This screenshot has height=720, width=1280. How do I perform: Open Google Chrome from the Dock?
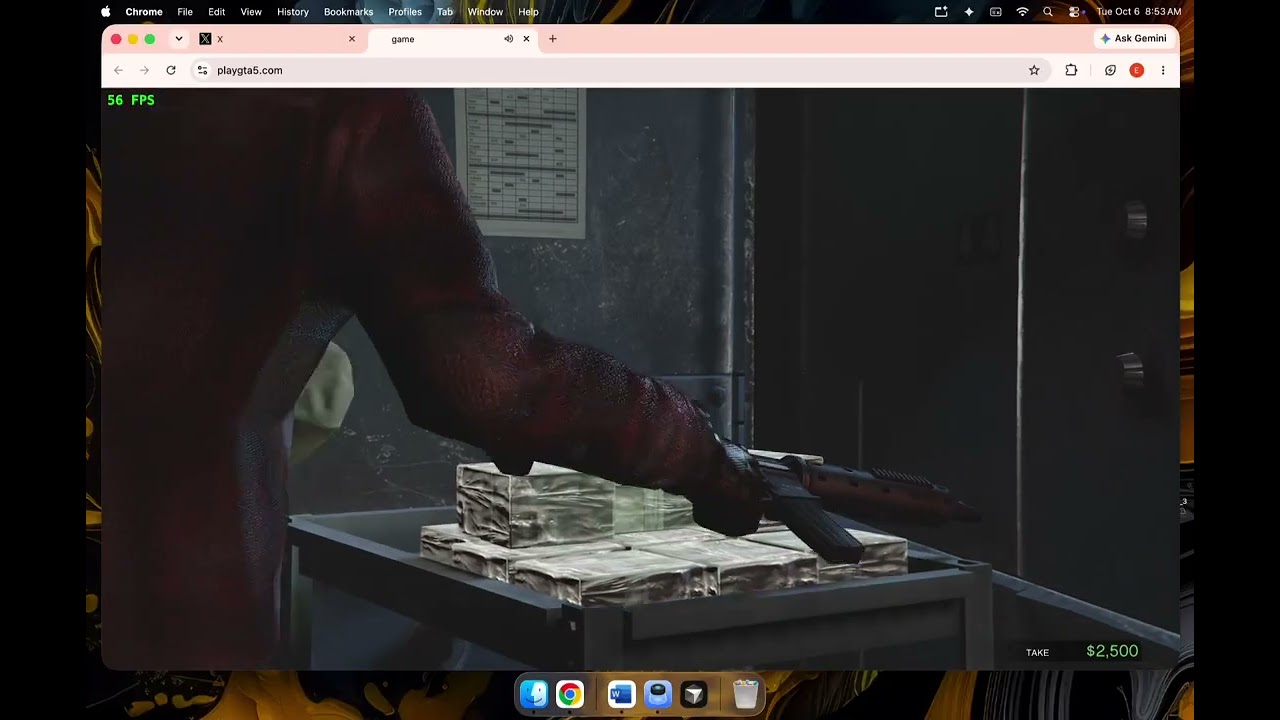pyautogui.click(x=570, y=694)
